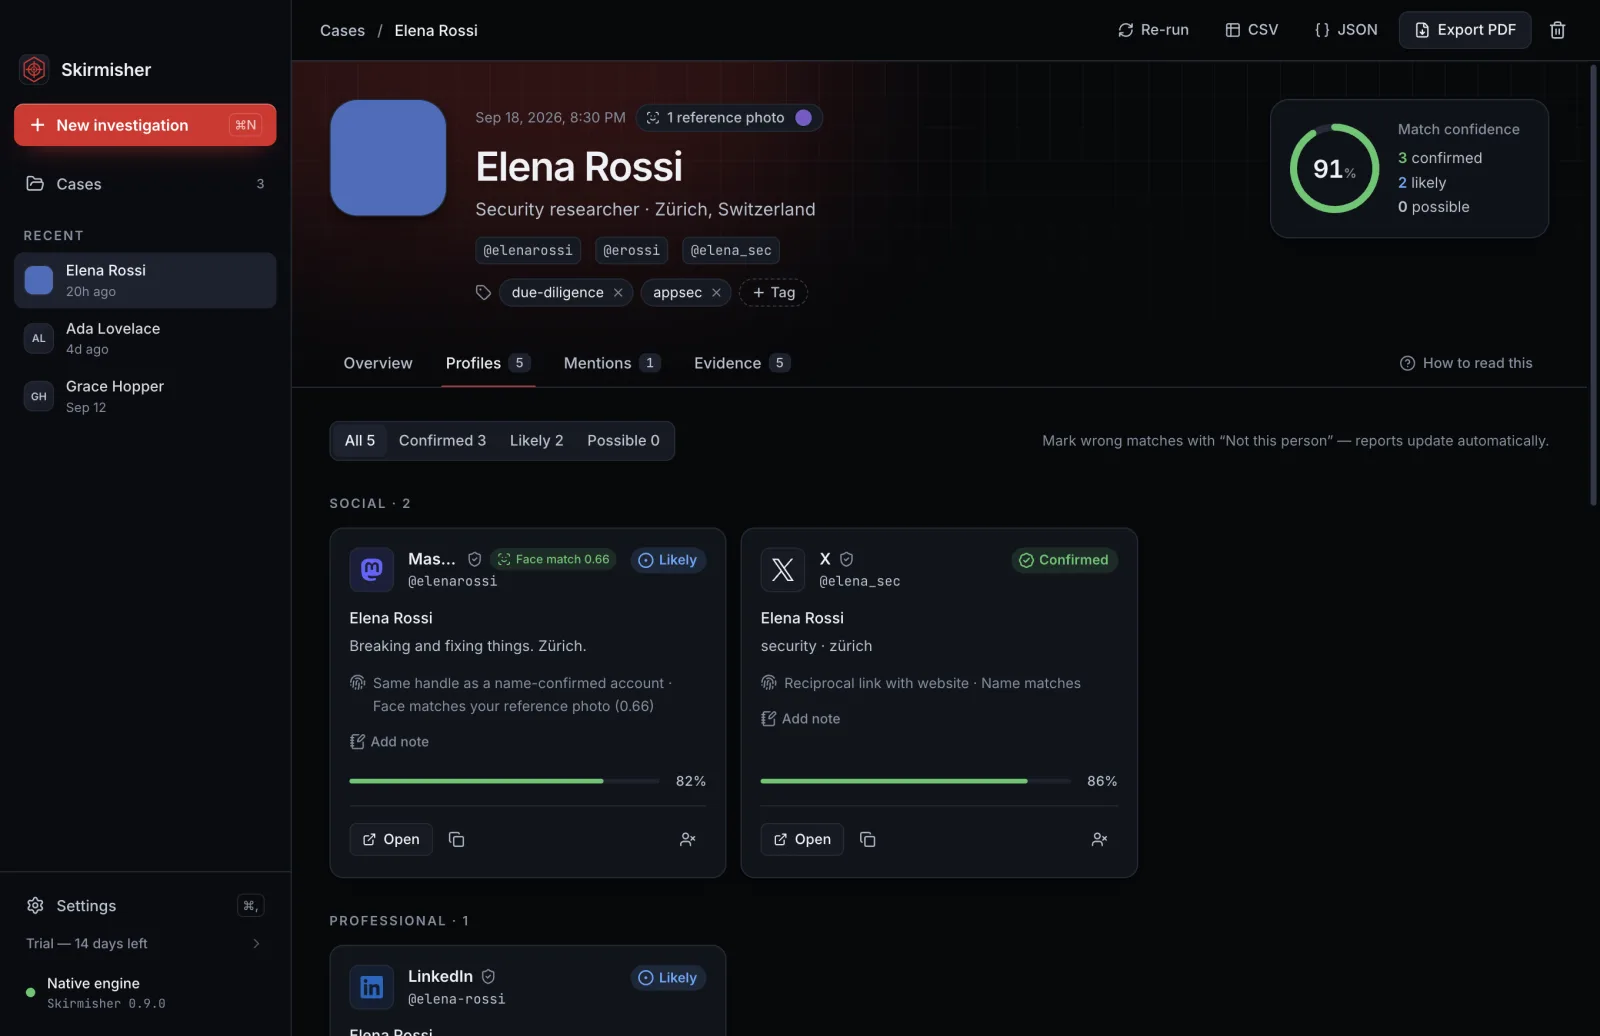Click shield icon beside Mastodon name

474,559
